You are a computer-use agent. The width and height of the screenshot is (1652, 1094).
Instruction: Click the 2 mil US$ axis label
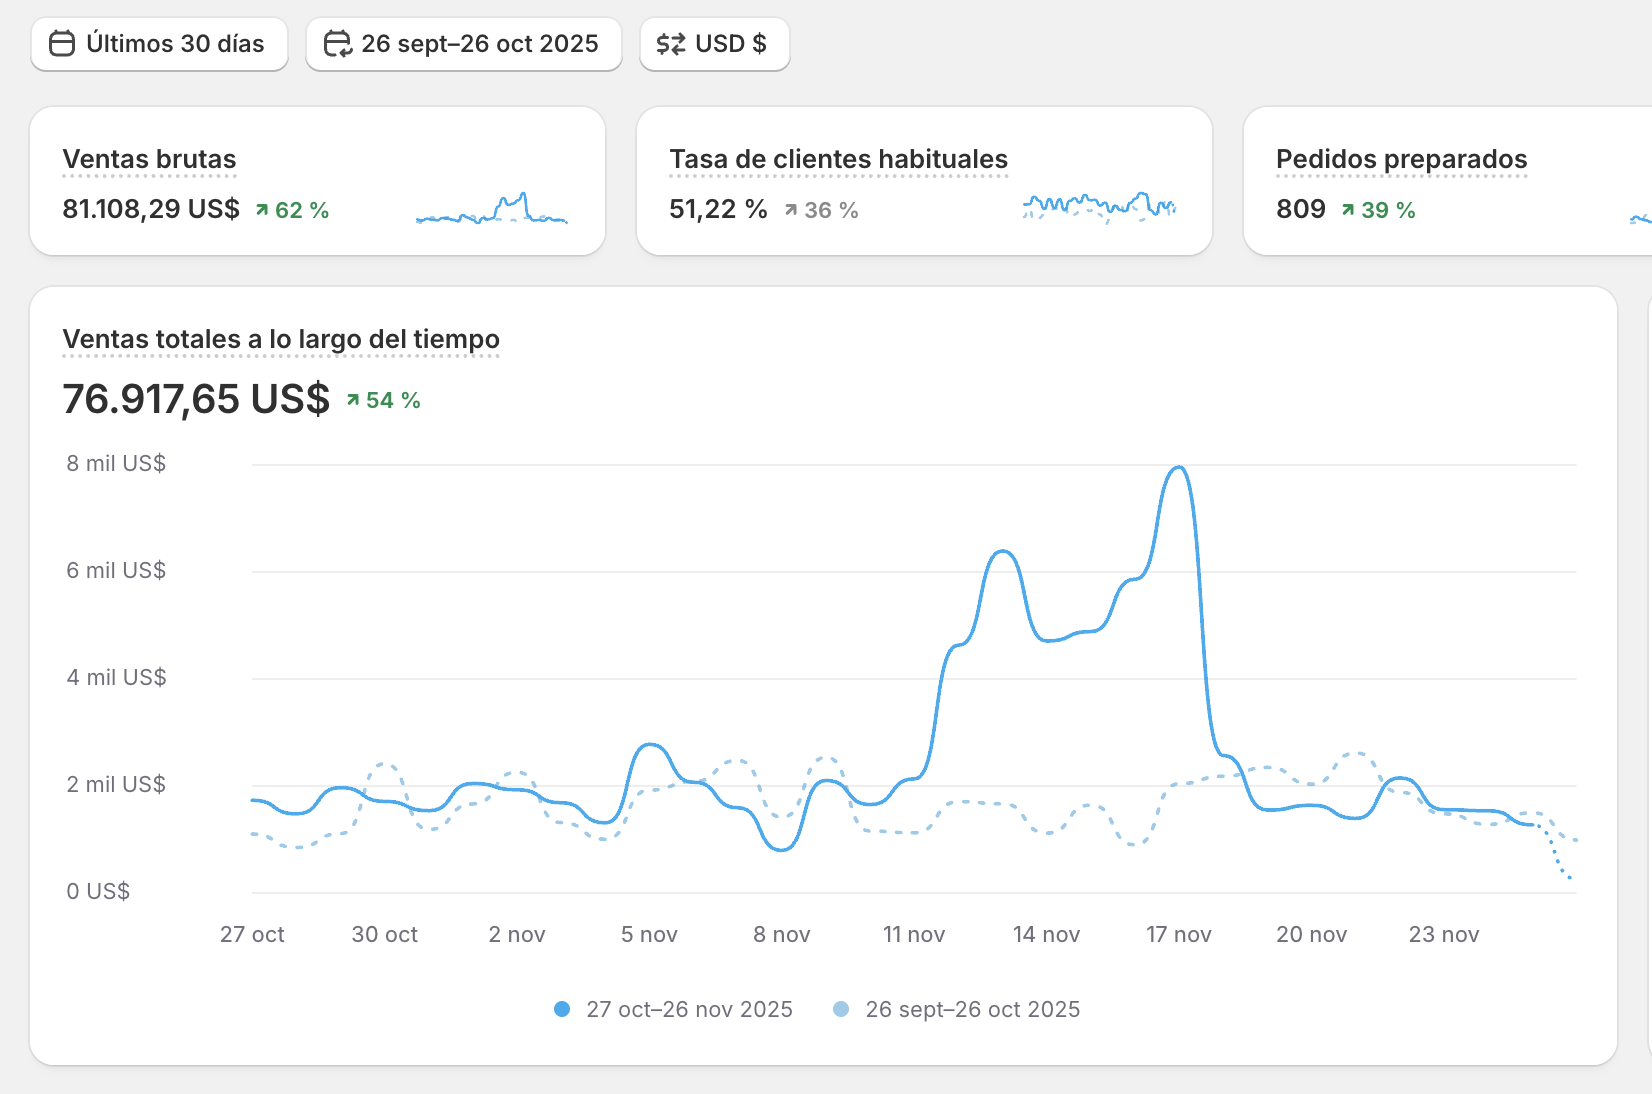point(116,784)
